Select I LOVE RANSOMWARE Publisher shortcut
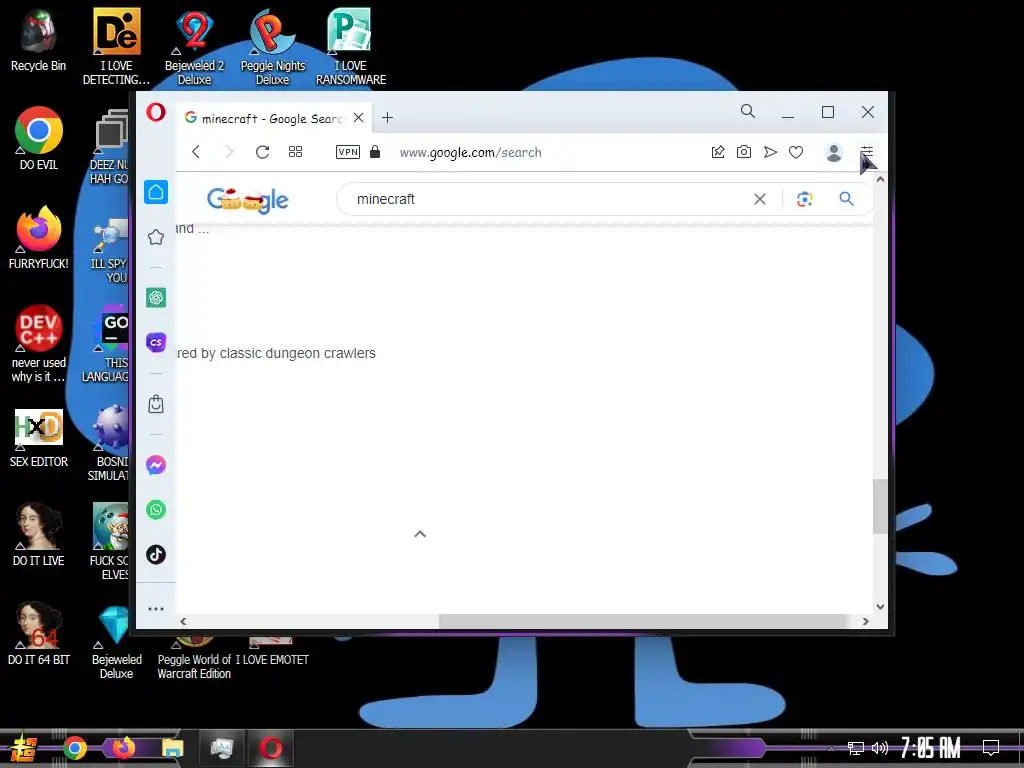 [351, 46]
